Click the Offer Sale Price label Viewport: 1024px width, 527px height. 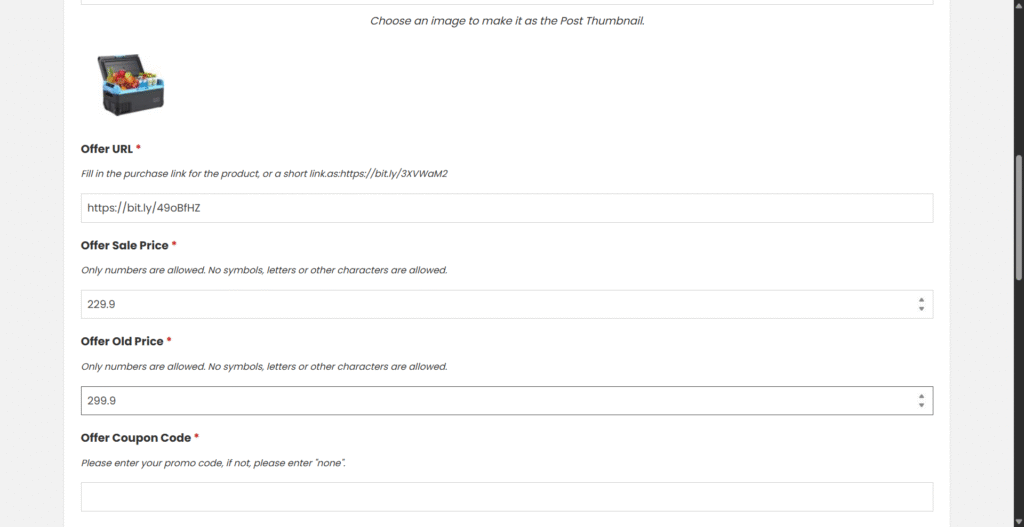(x=124, y=245)
